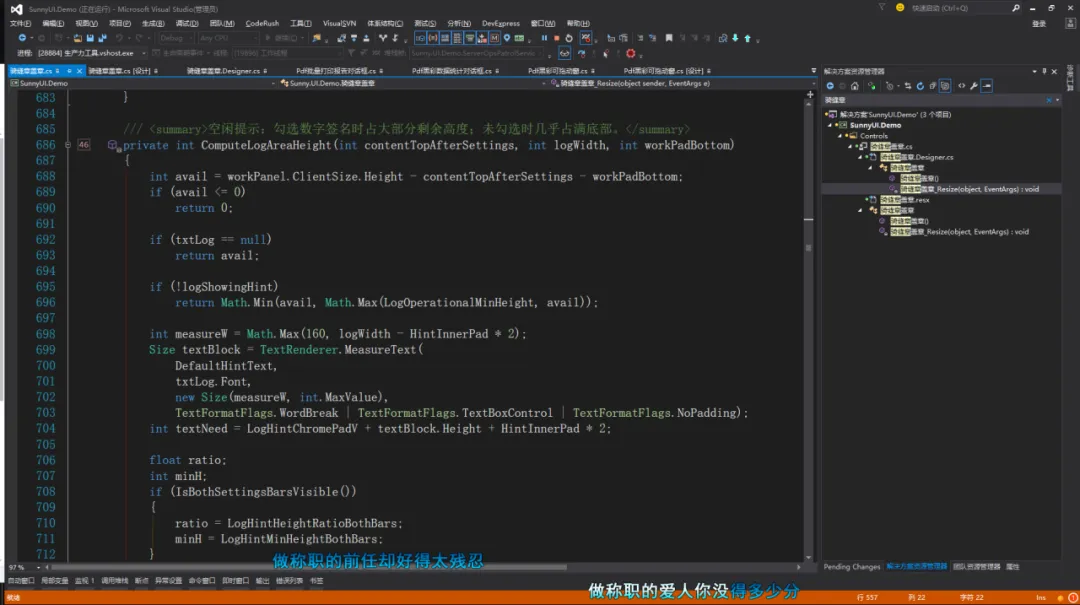The image size is (1080, 605).
Task: Toggle Show All Files in Solution Explorer
Action: 945,86
